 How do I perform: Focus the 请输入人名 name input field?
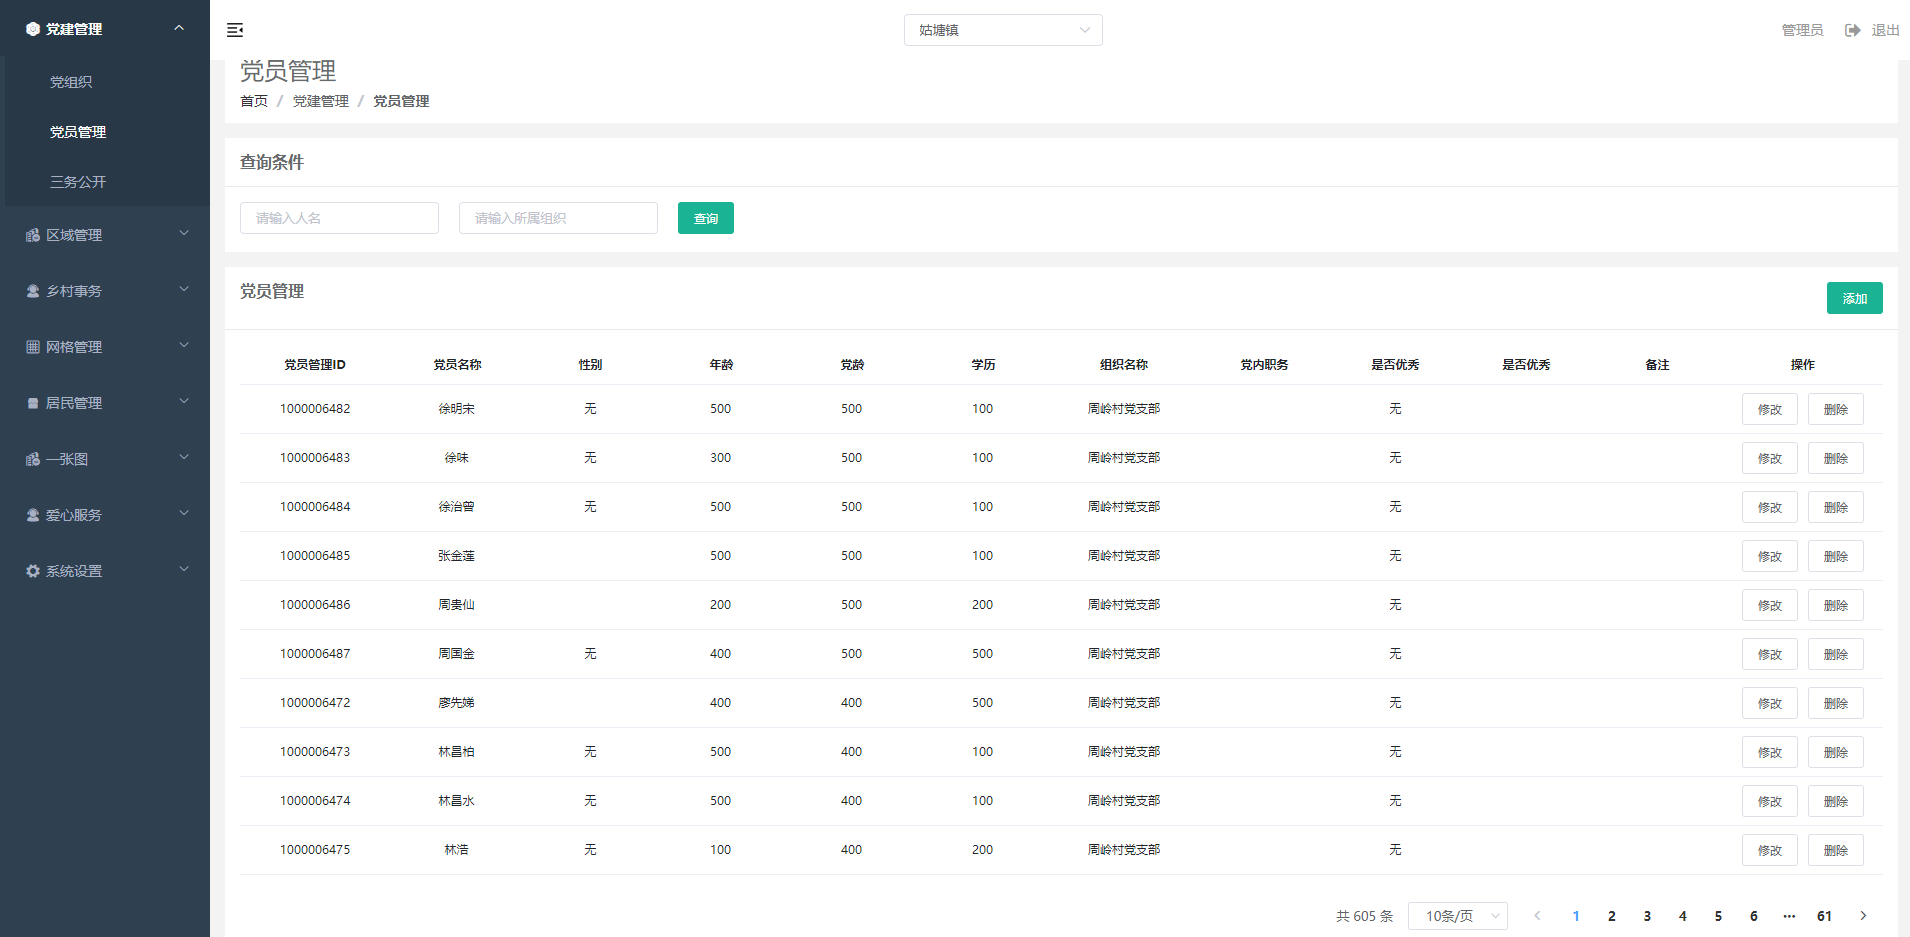tap(339, 218)
